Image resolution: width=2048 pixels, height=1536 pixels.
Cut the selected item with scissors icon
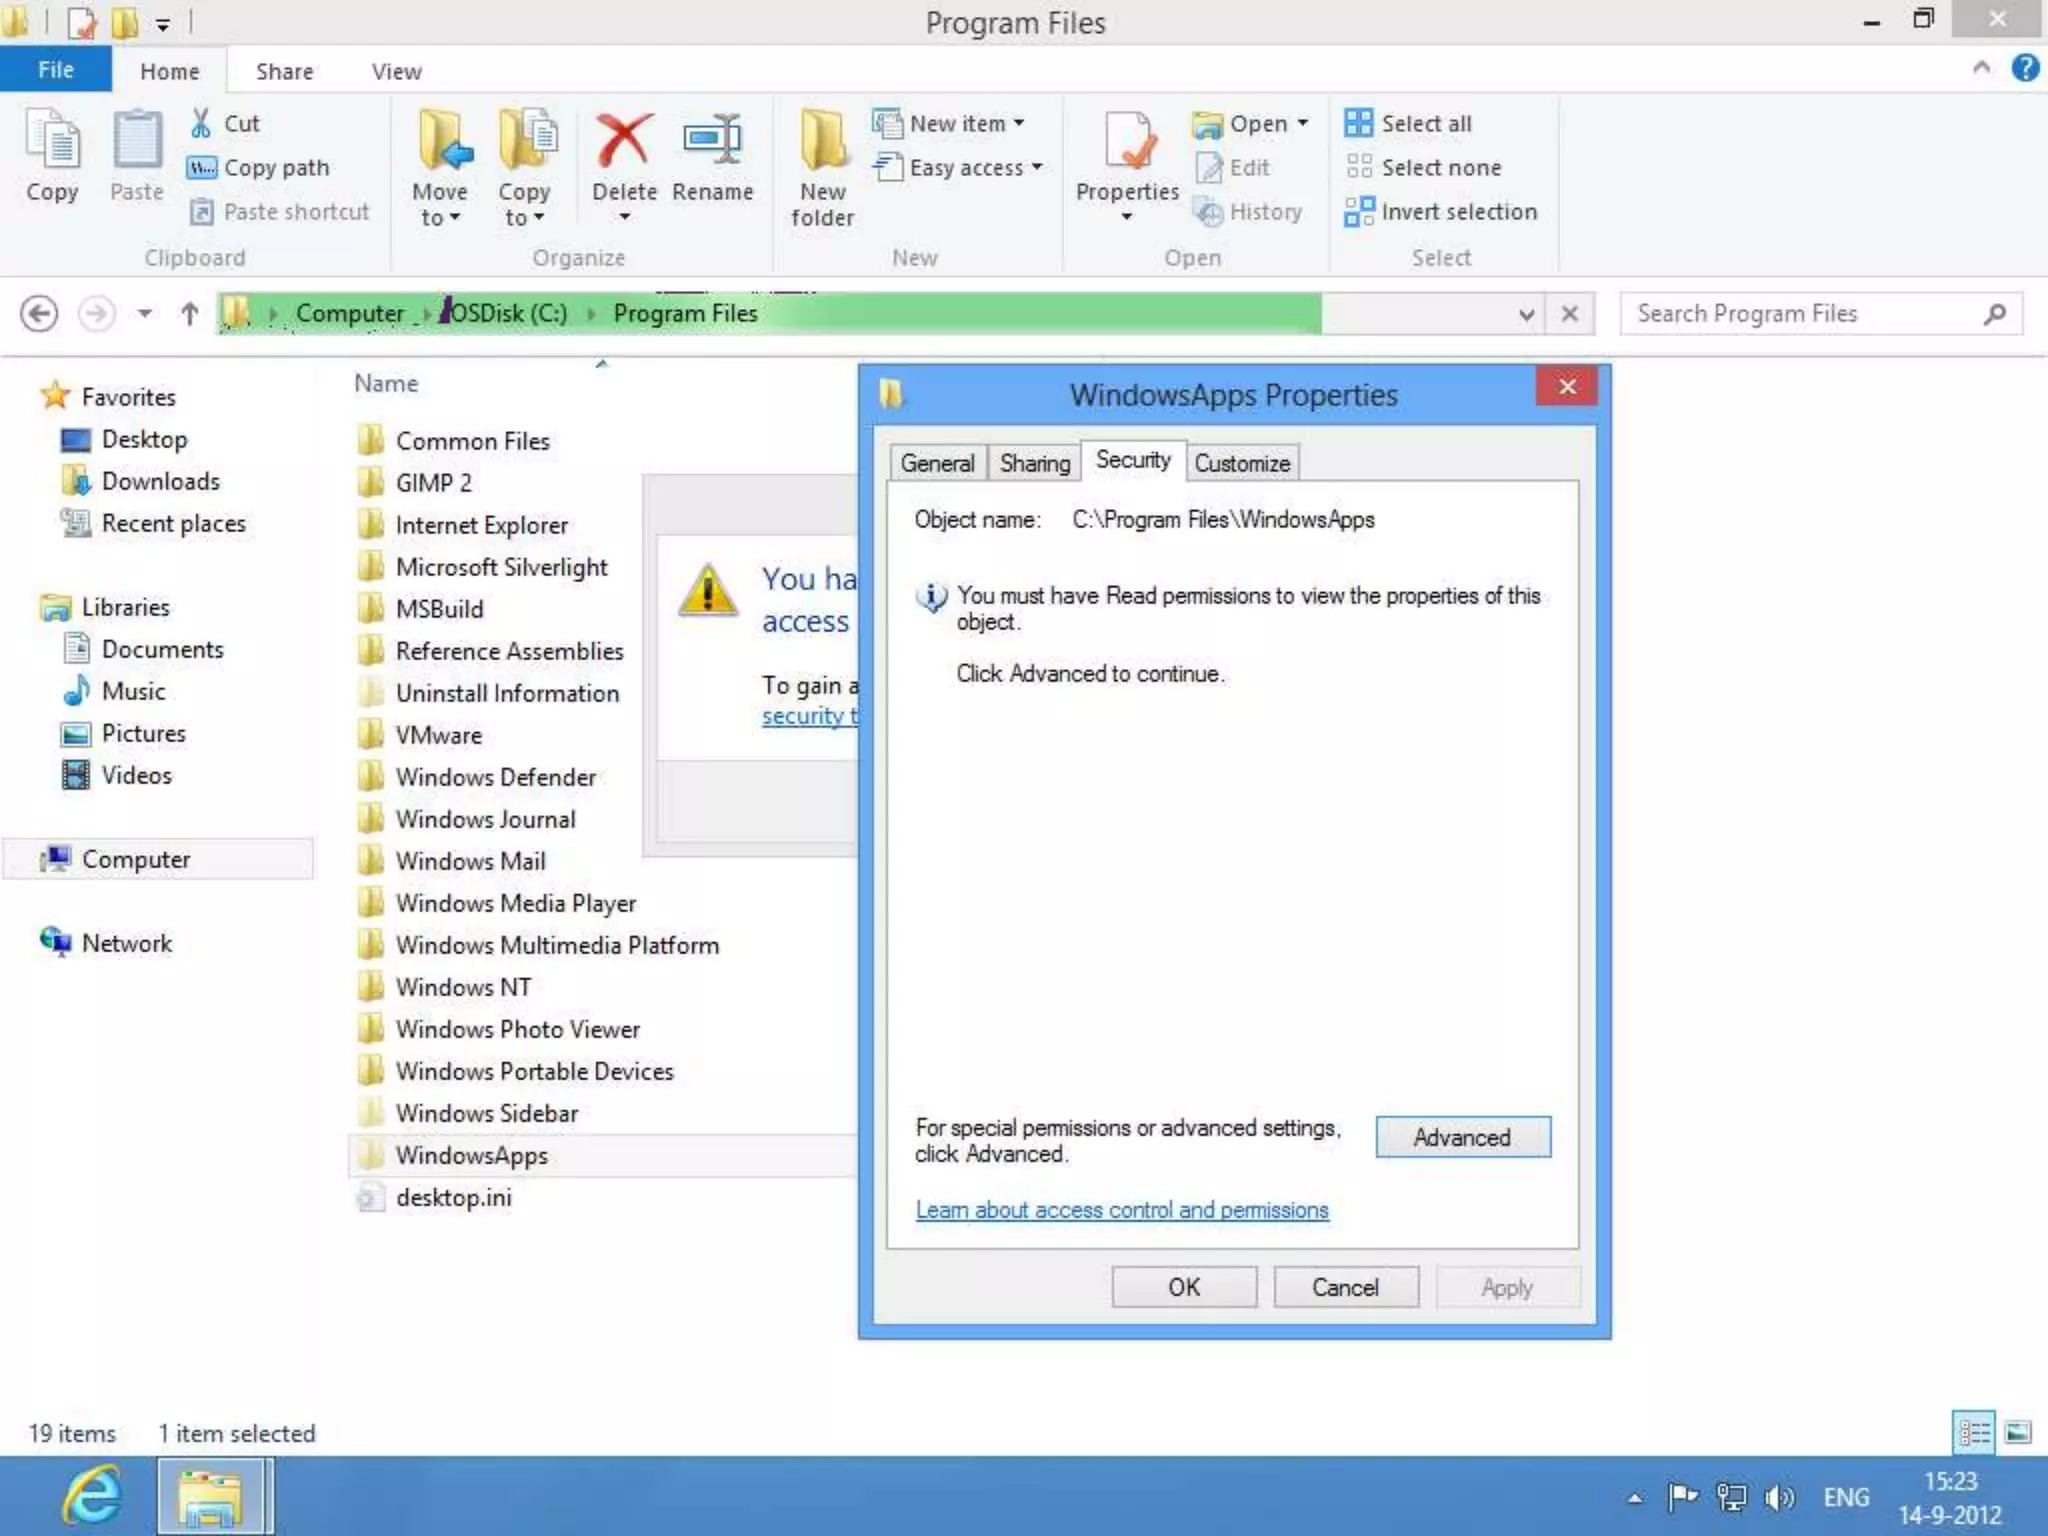226,123
